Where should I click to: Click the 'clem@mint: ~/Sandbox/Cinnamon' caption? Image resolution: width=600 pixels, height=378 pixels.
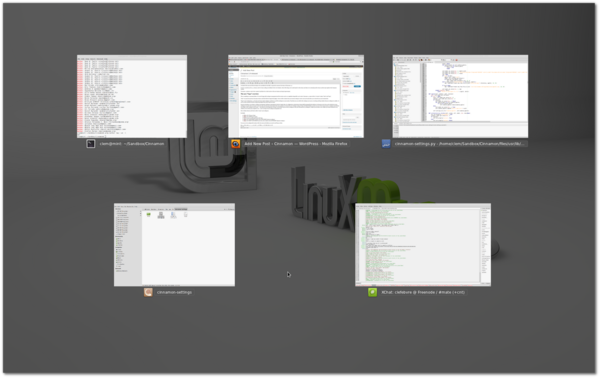(132, 144)
